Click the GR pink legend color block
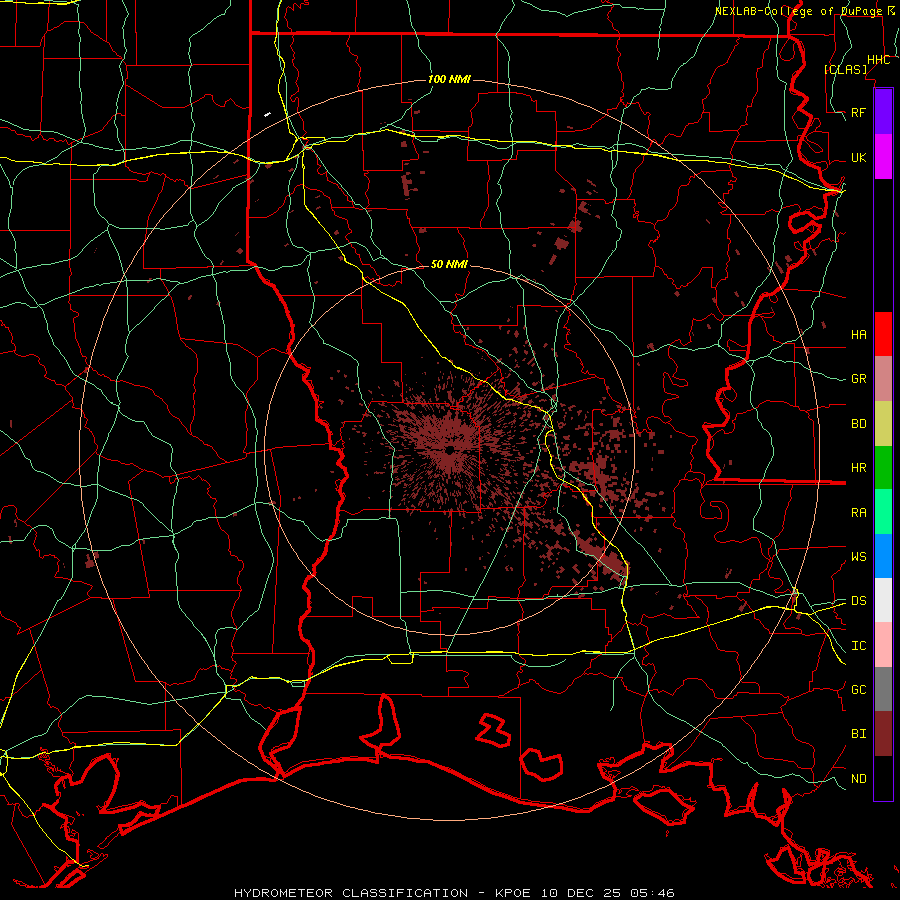This screenshot has height=900, width=900. pos(883,379)
